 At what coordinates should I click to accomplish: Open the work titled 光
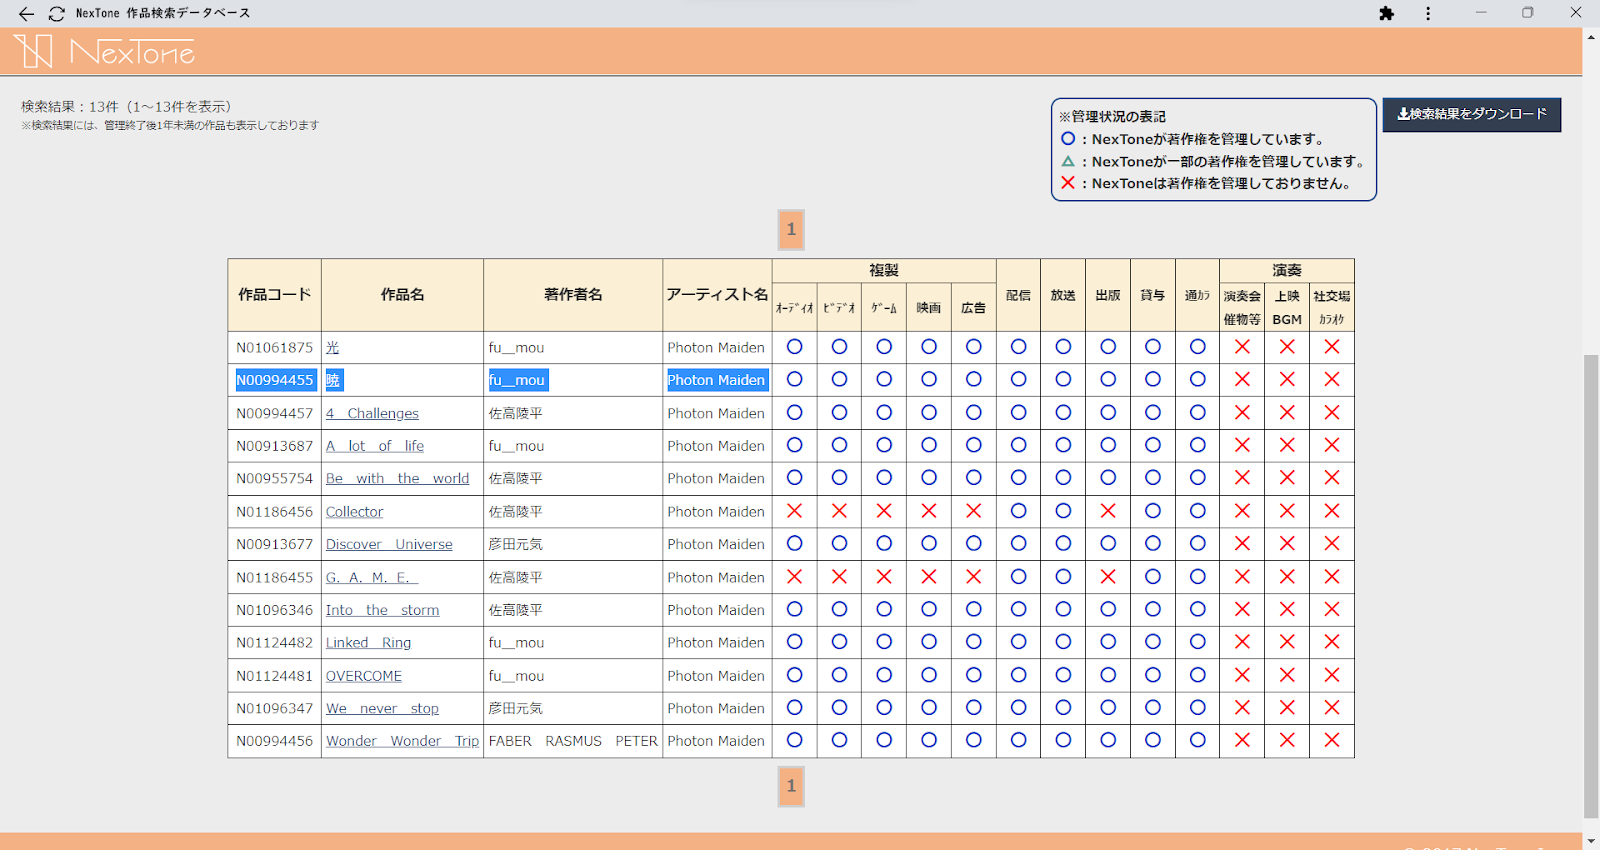(x=333, y=347)
